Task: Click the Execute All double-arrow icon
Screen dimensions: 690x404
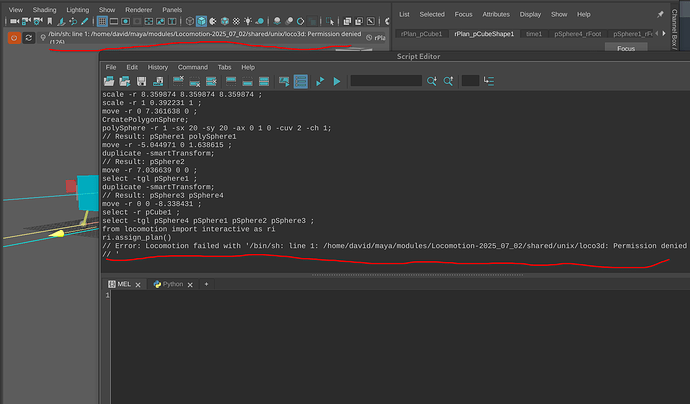Action: tap(320, 81)
